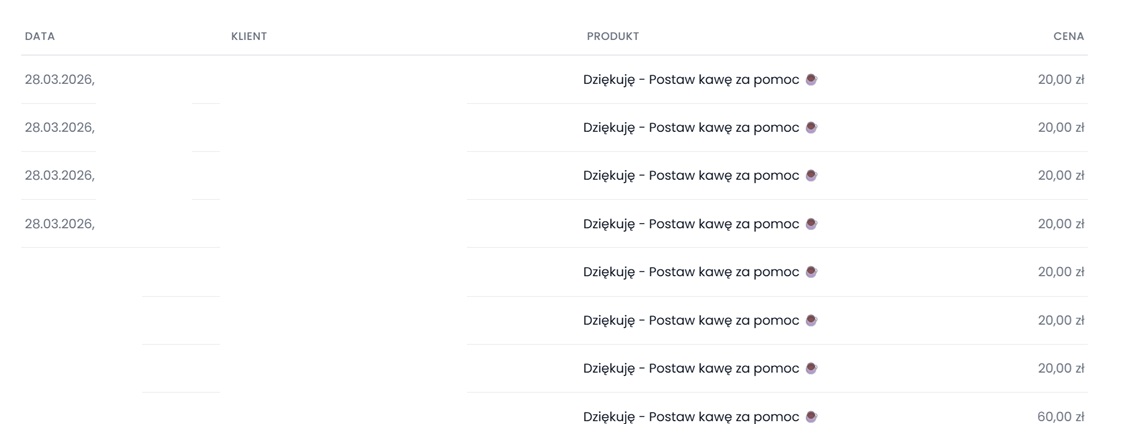Click the coffee cup icon in the seventh row

click(811, 368)
